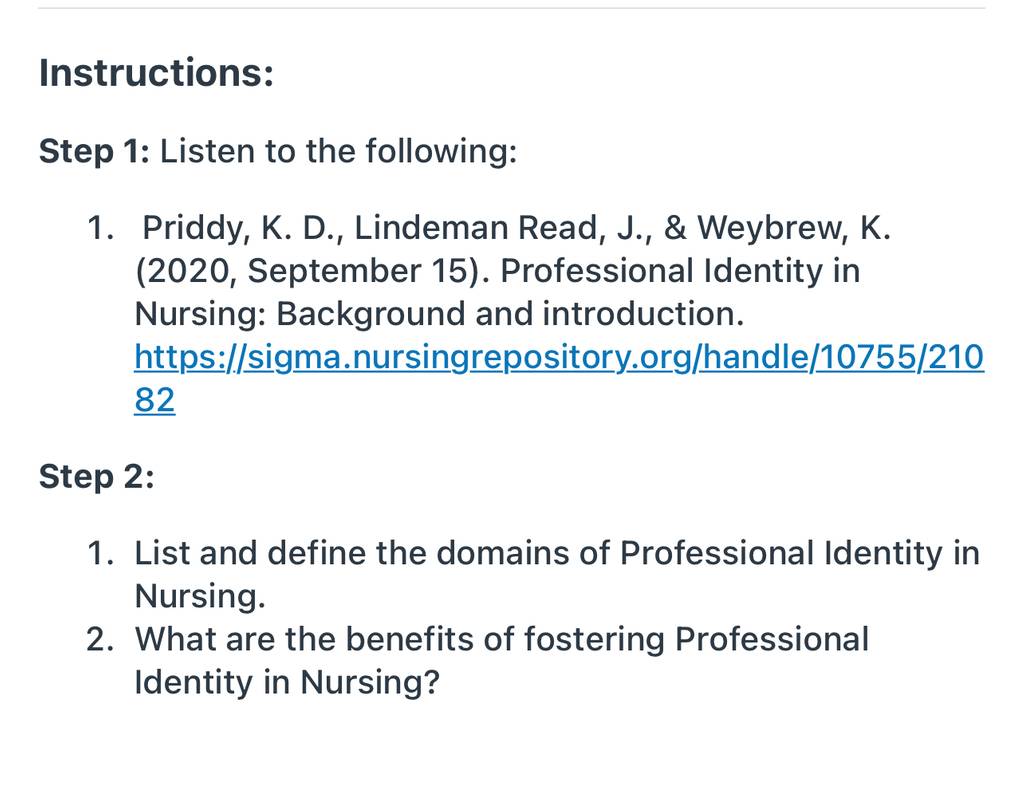Viewport: 1024px width, 794px height.
Task: Click list number "1." before Priddy citation
Action: tap(101, 228)
